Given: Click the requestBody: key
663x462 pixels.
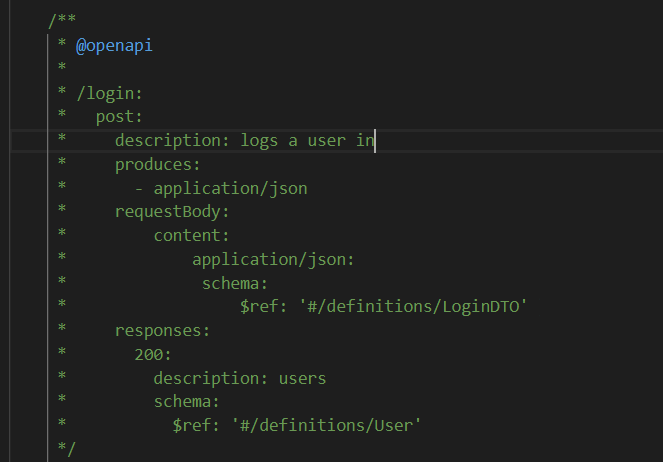Looking at the screenshot, I should 172,212.
